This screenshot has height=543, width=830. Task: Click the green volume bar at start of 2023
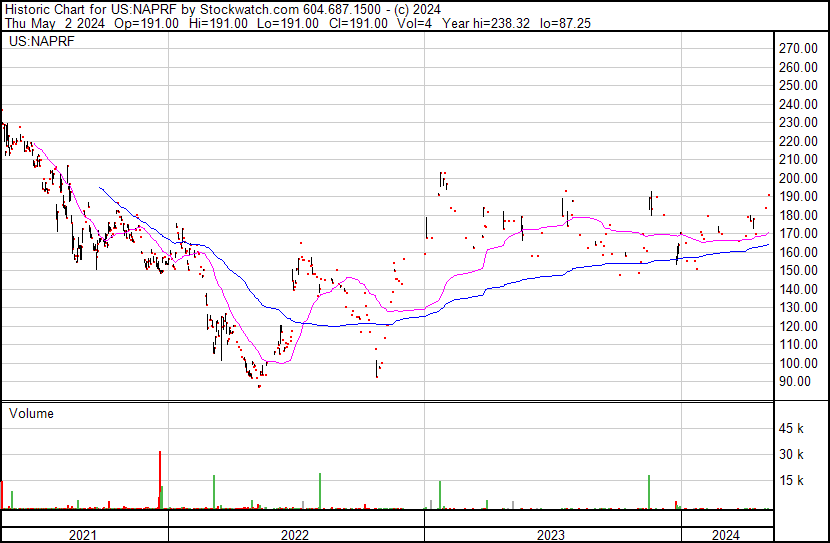click(440, 495)
